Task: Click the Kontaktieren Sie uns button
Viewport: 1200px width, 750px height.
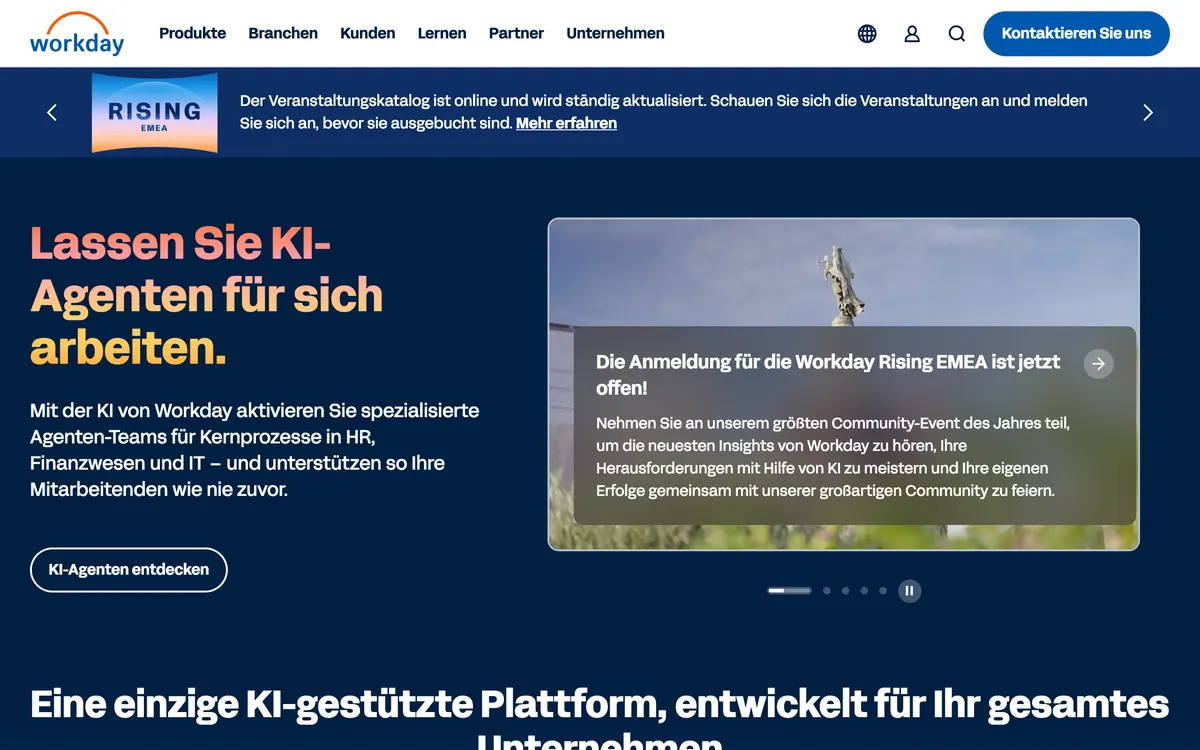Action: 1076,34
